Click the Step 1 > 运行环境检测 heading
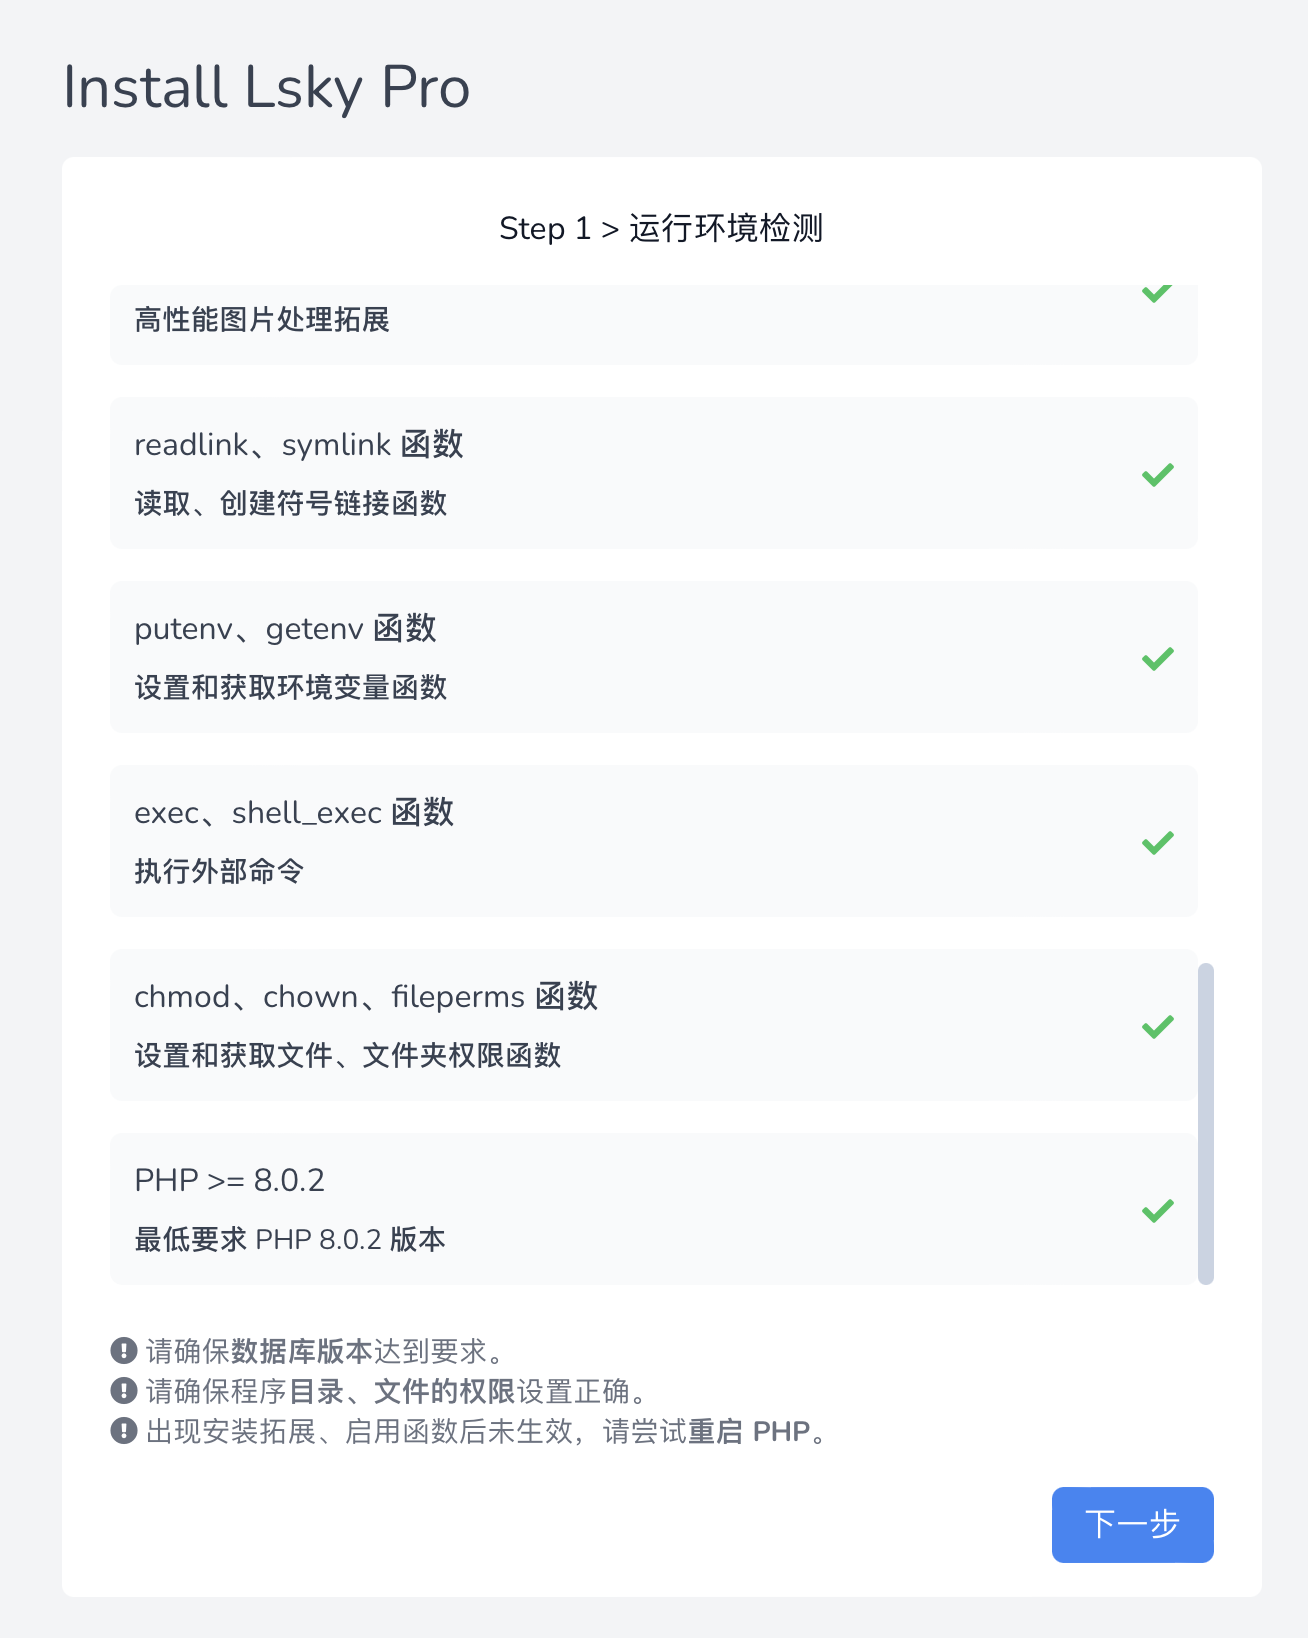The height and width of the screenshot is (1638, 1308). tap(661, 228)
